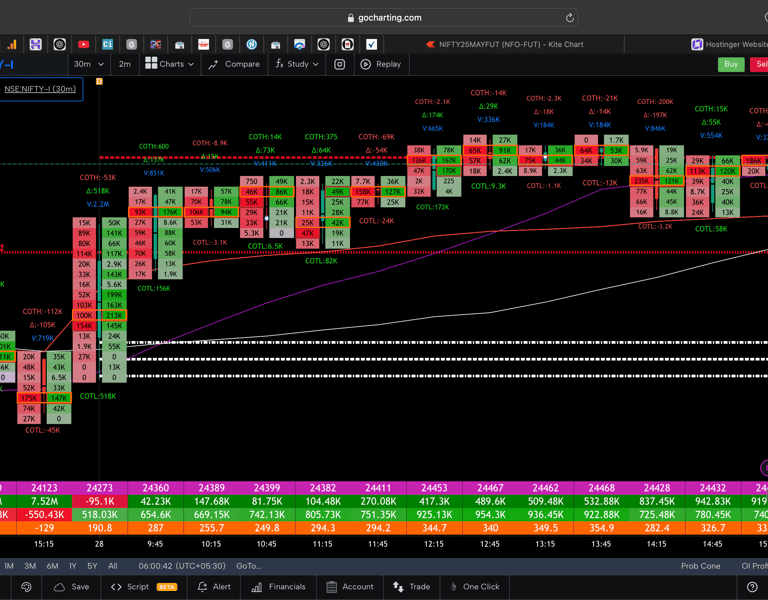Click the NSE:NIFTY-I (30m) symbol label
The height and width of the screenshot is (600, 768).
click(40, 89)
